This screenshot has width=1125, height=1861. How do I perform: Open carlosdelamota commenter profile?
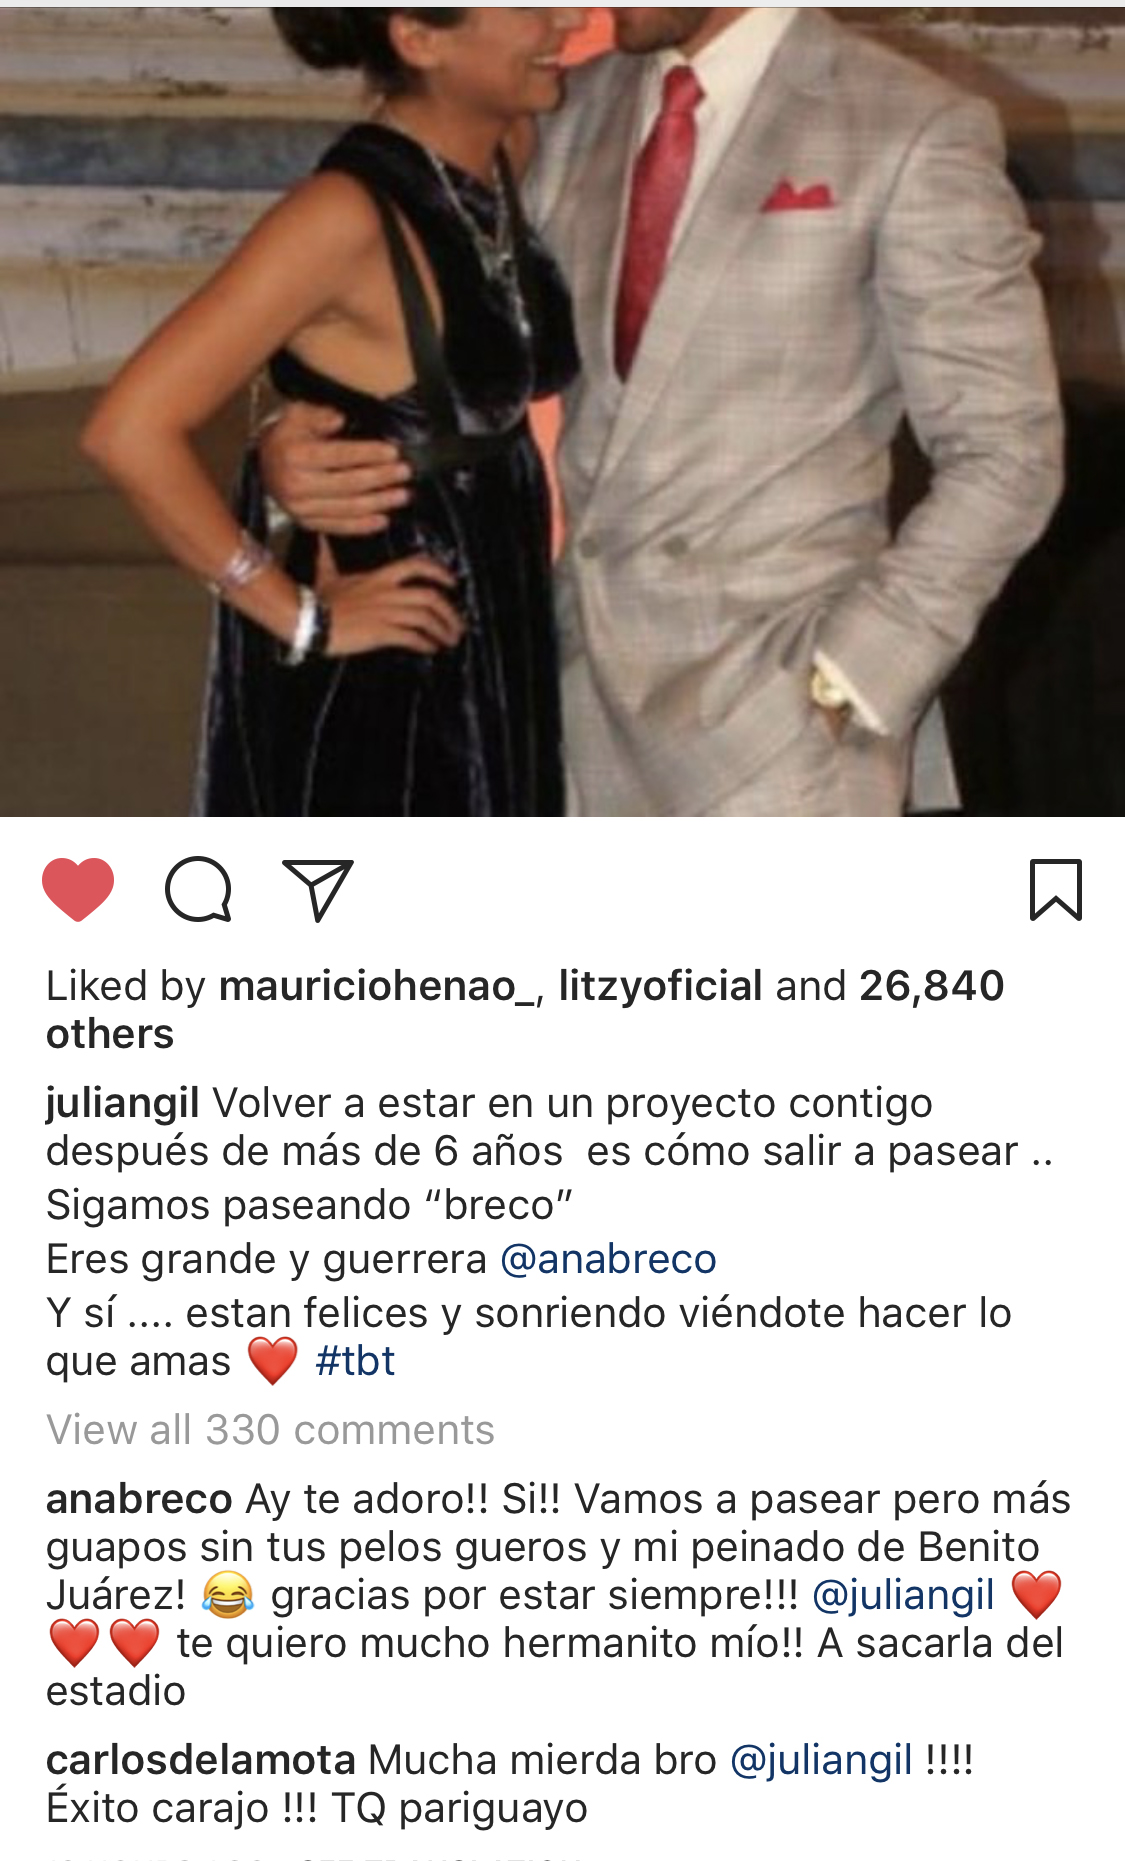(201, 1760)
